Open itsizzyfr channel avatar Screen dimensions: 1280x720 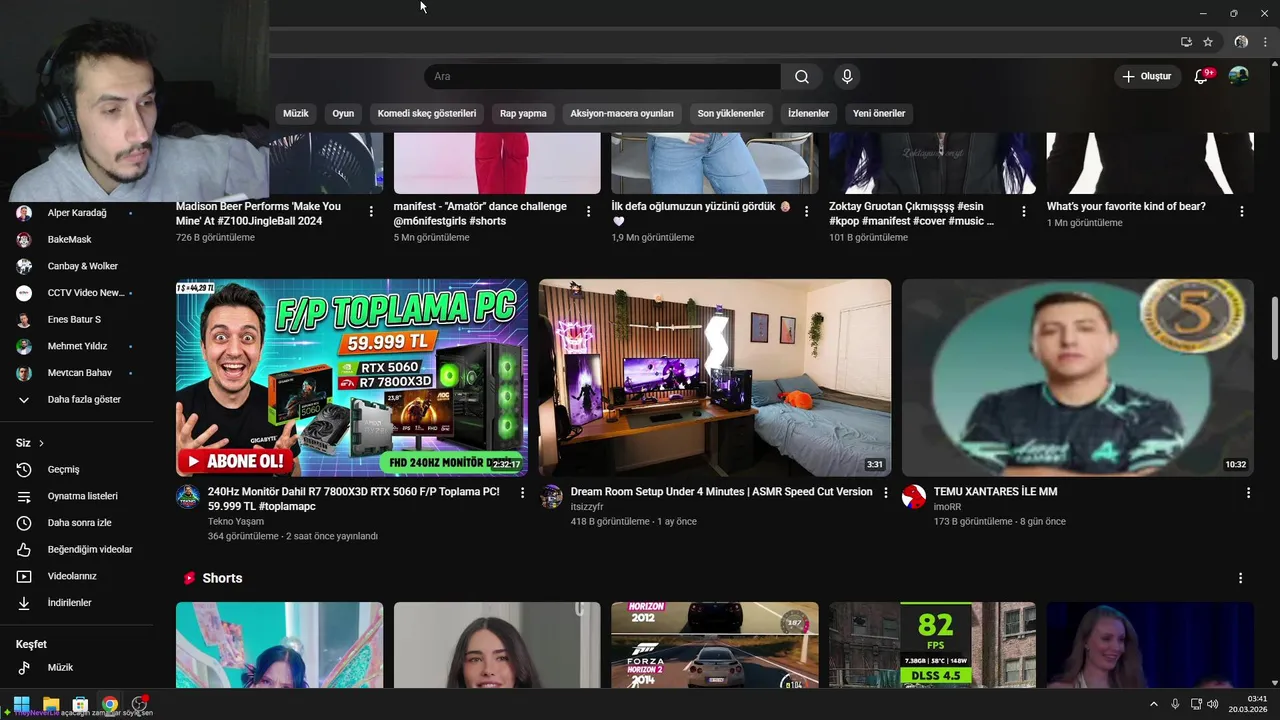(x=551, y=497)
